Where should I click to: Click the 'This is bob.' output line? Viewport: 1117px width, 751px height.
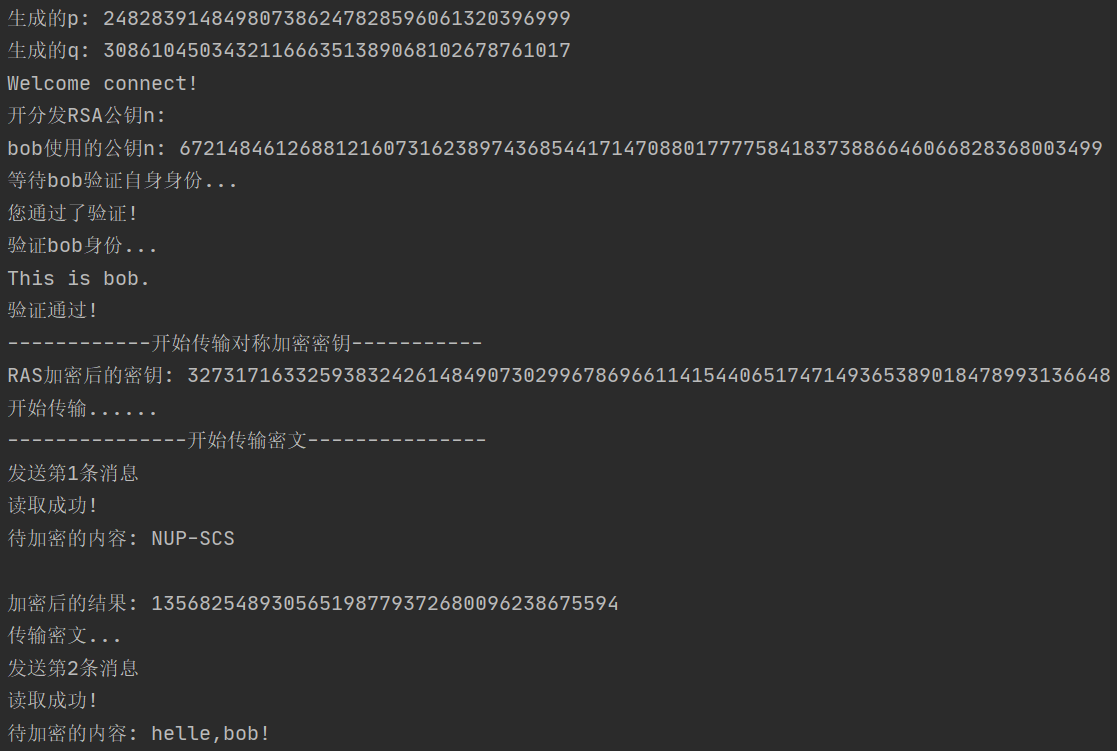78,278
